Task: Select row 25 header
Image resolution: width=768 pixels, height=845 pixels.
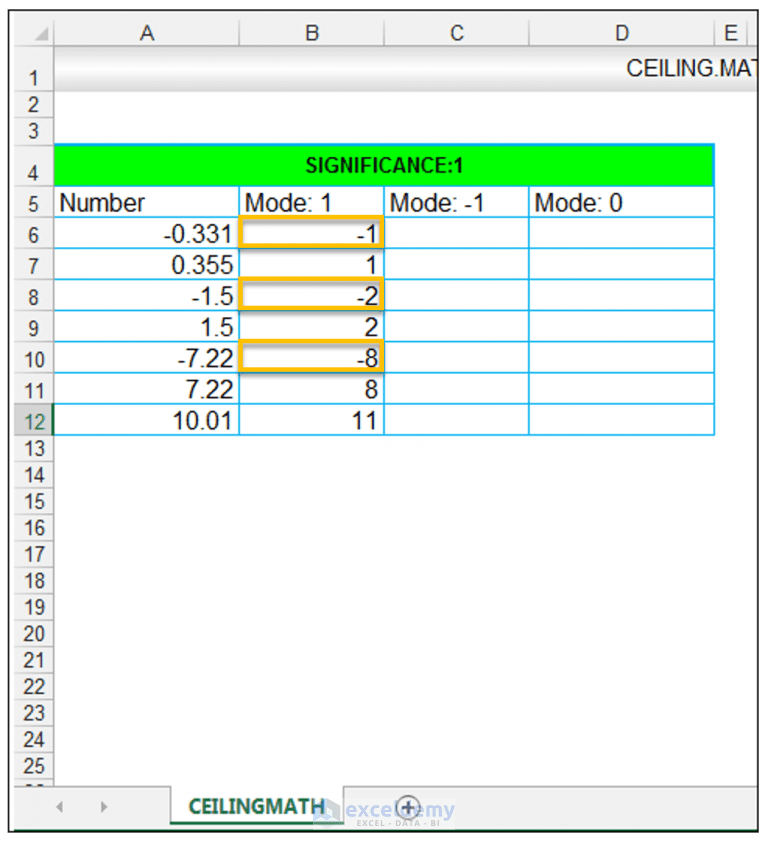Action: coord(33,766)
